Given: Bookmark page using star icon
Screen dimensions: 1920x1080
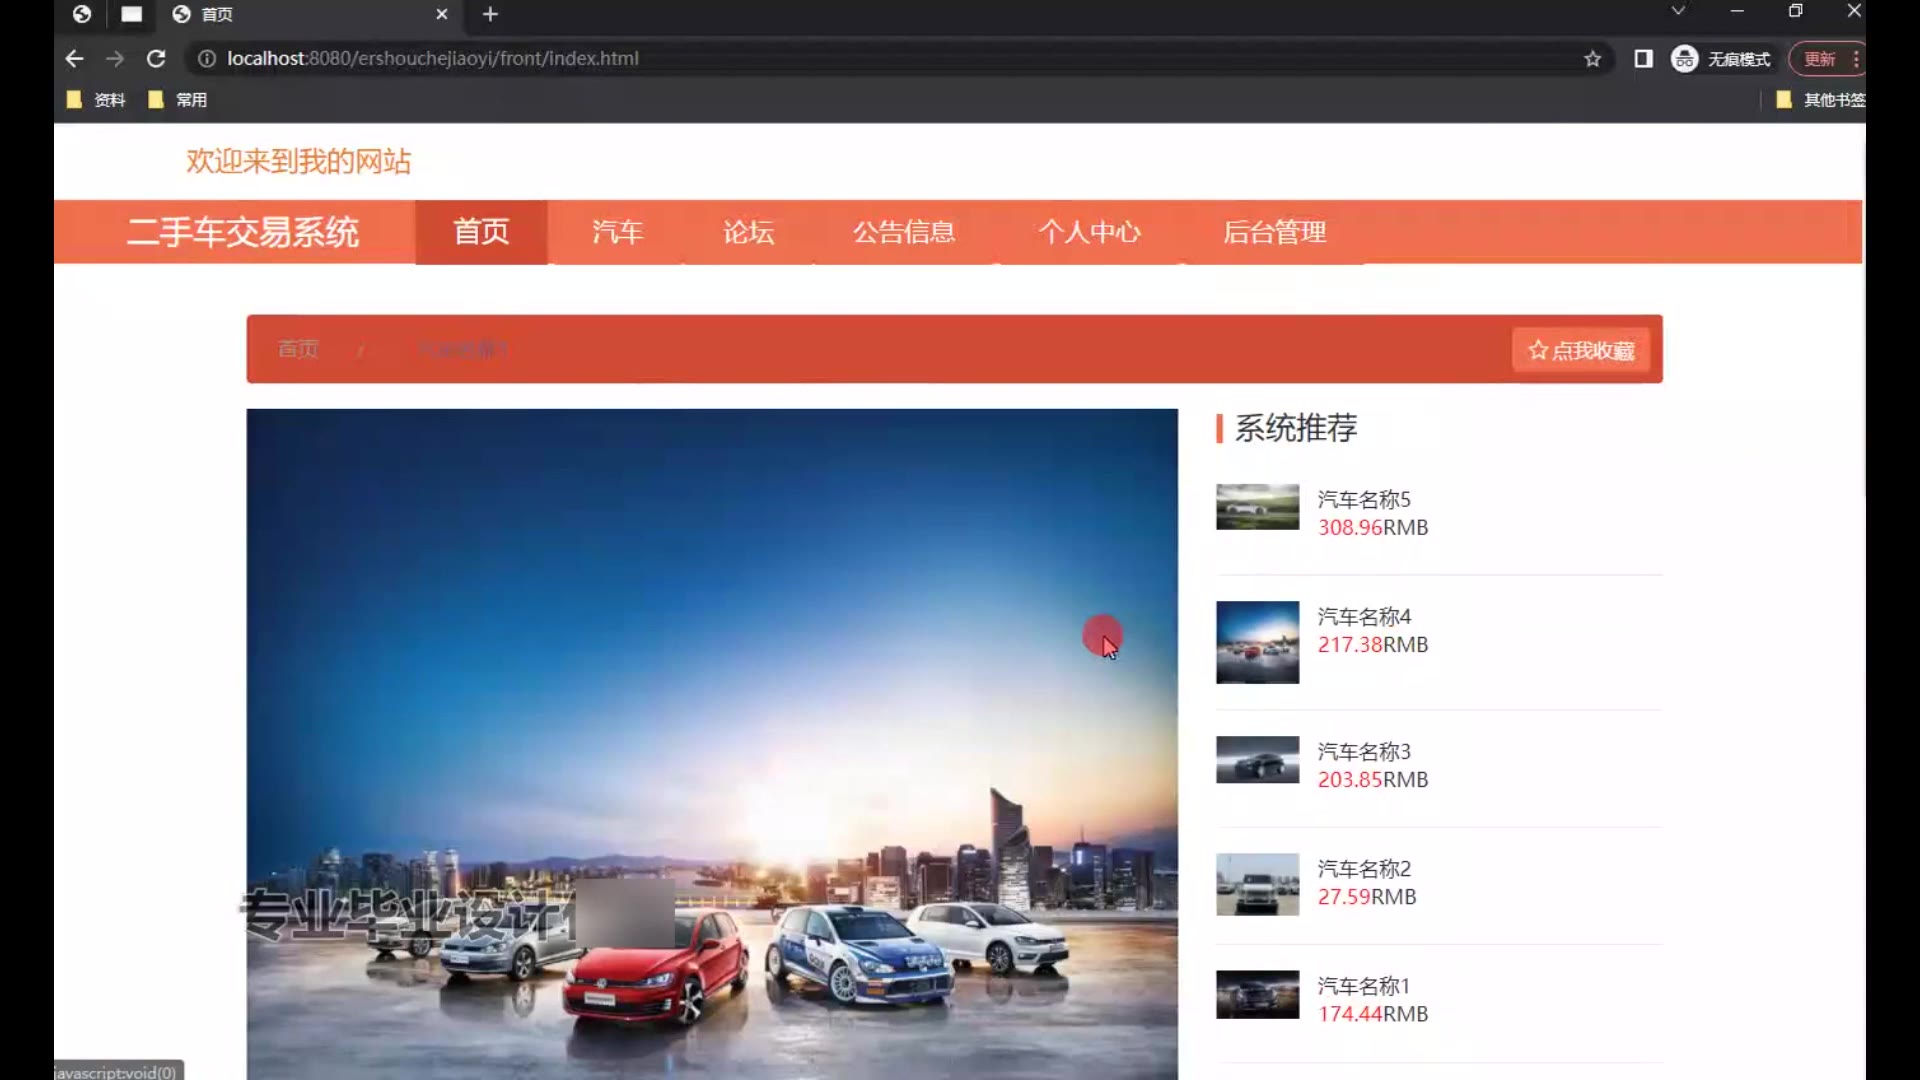Looking at the screenshot, I should click(x=1592, y=59).
